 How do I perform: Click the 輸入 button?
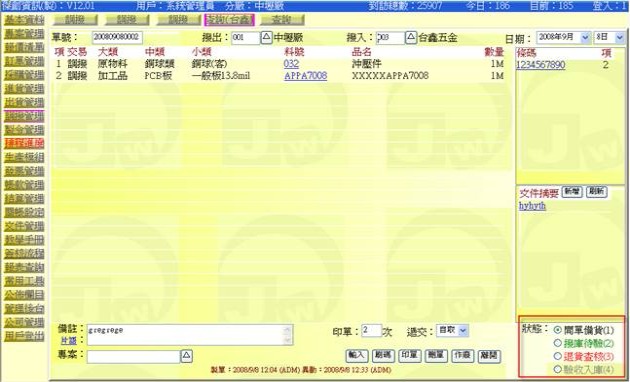tap(357, 355)
